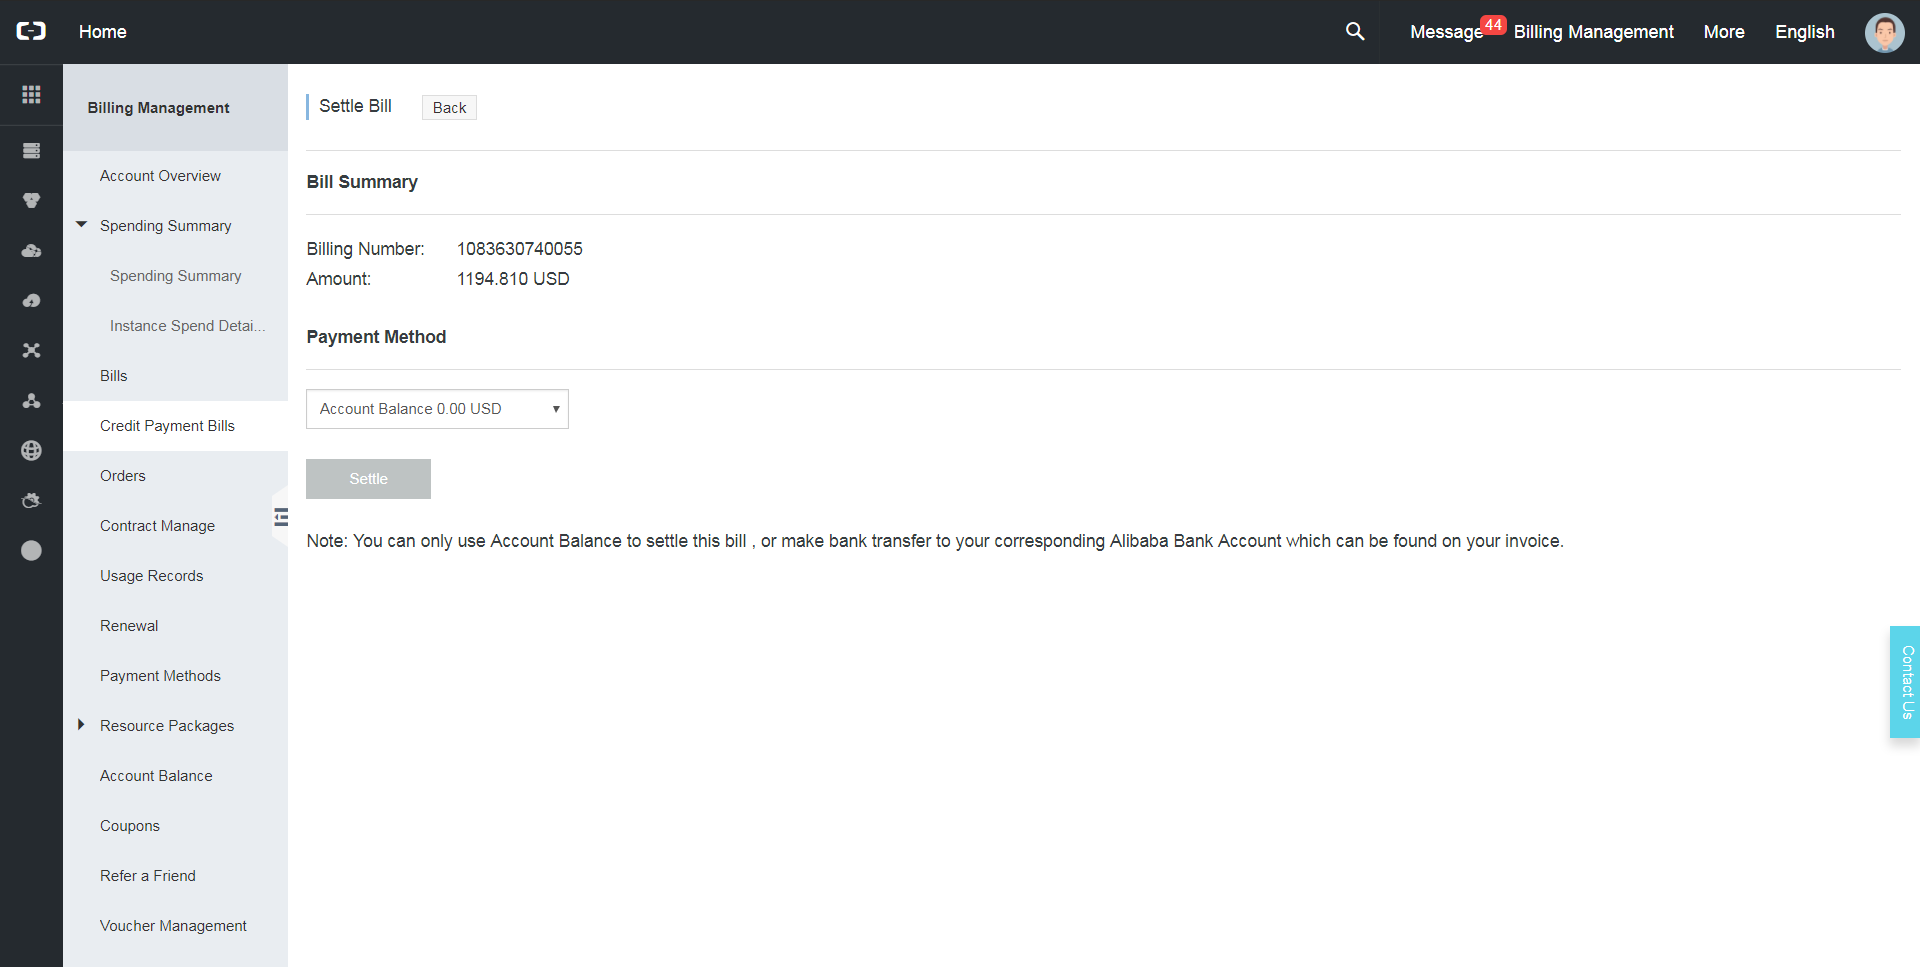Click the cloud with lightning bolt sidebar icon
The height and width of the screenshot is (967, 1920).
tap(31, 301)
